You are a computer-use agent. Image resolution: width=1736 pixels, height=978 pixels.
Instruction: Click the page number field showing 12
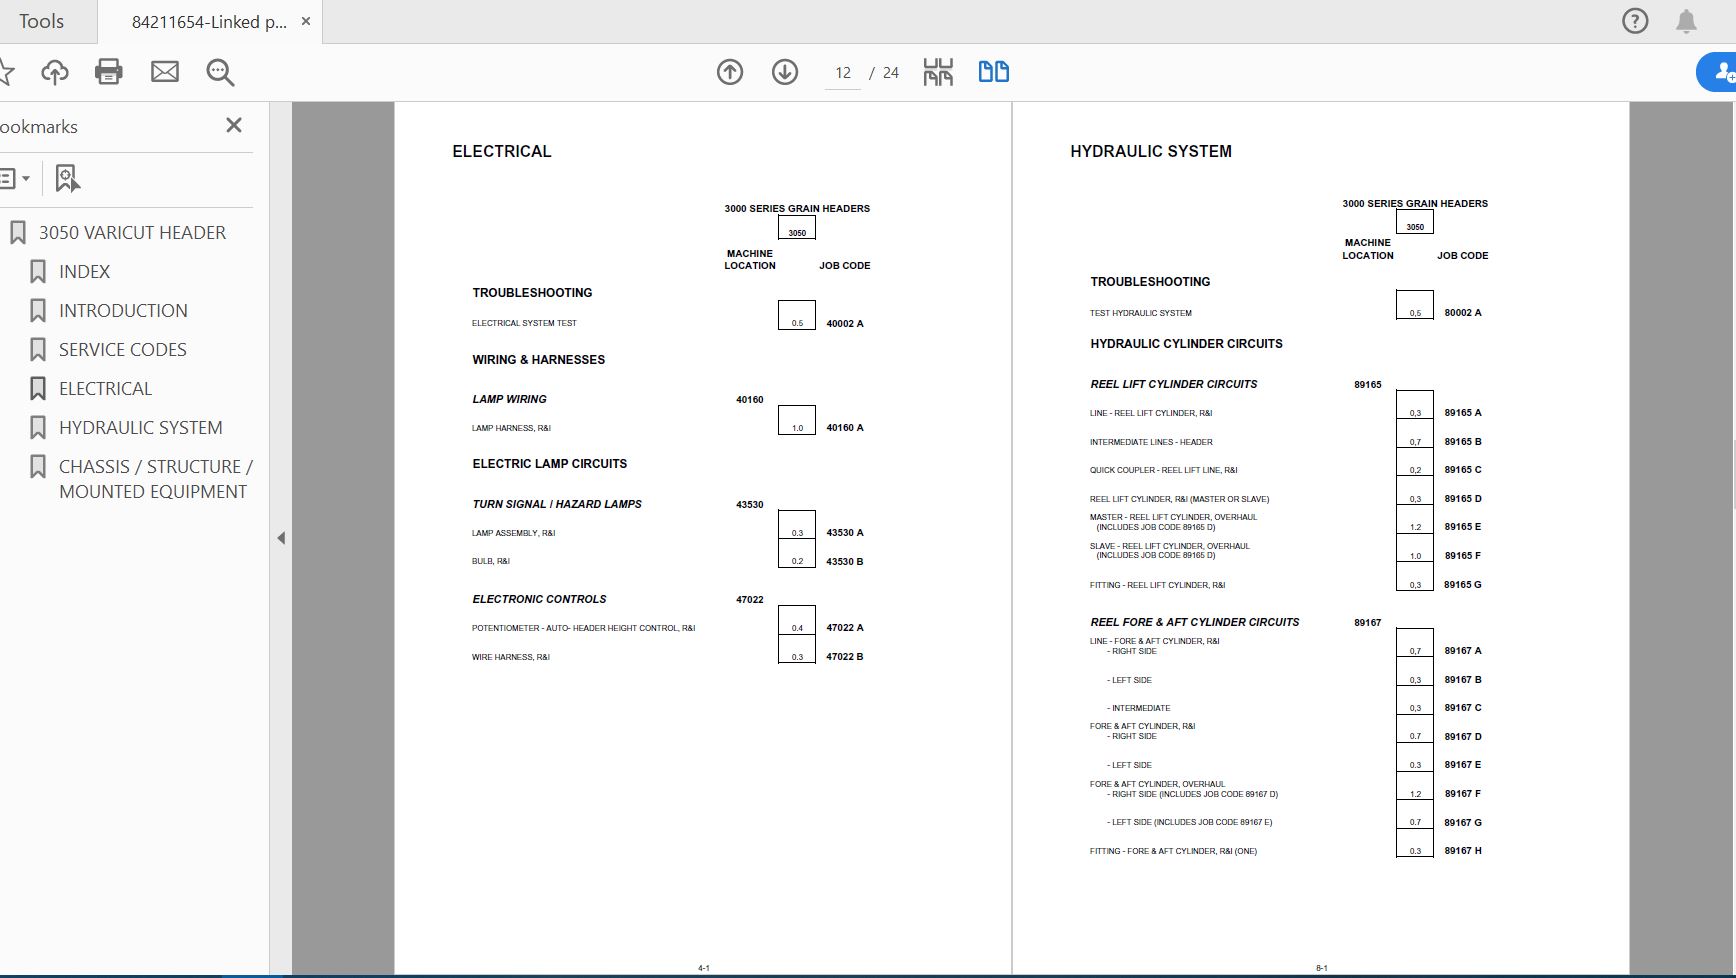click(843, 73)
